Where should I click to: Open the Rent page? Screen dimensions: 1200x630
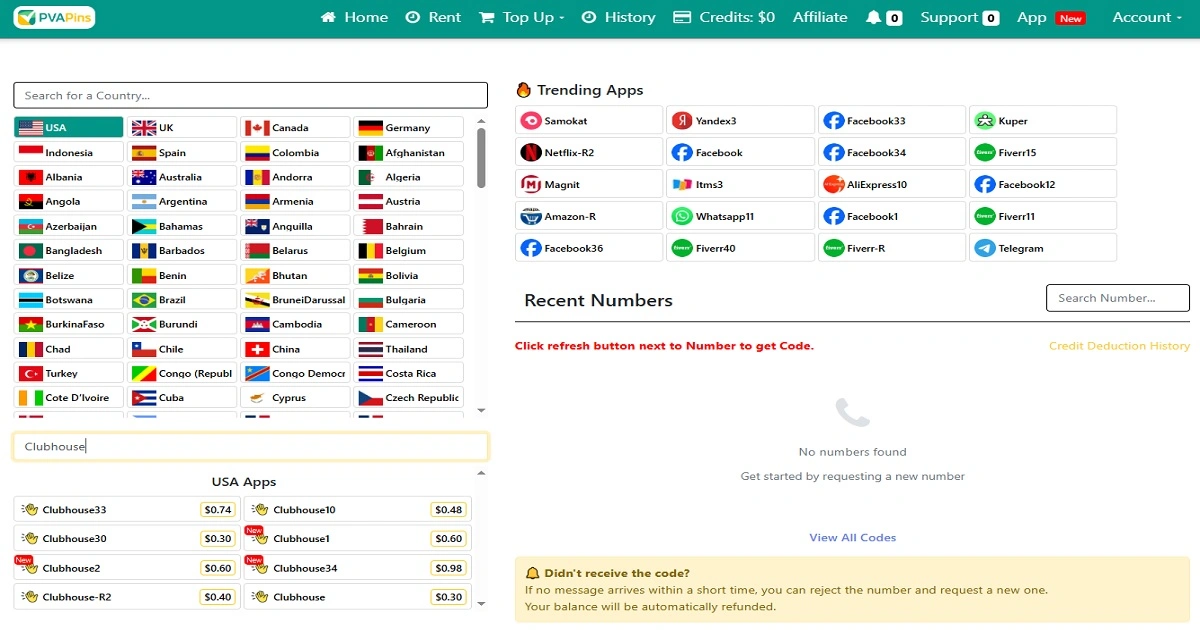433,17
